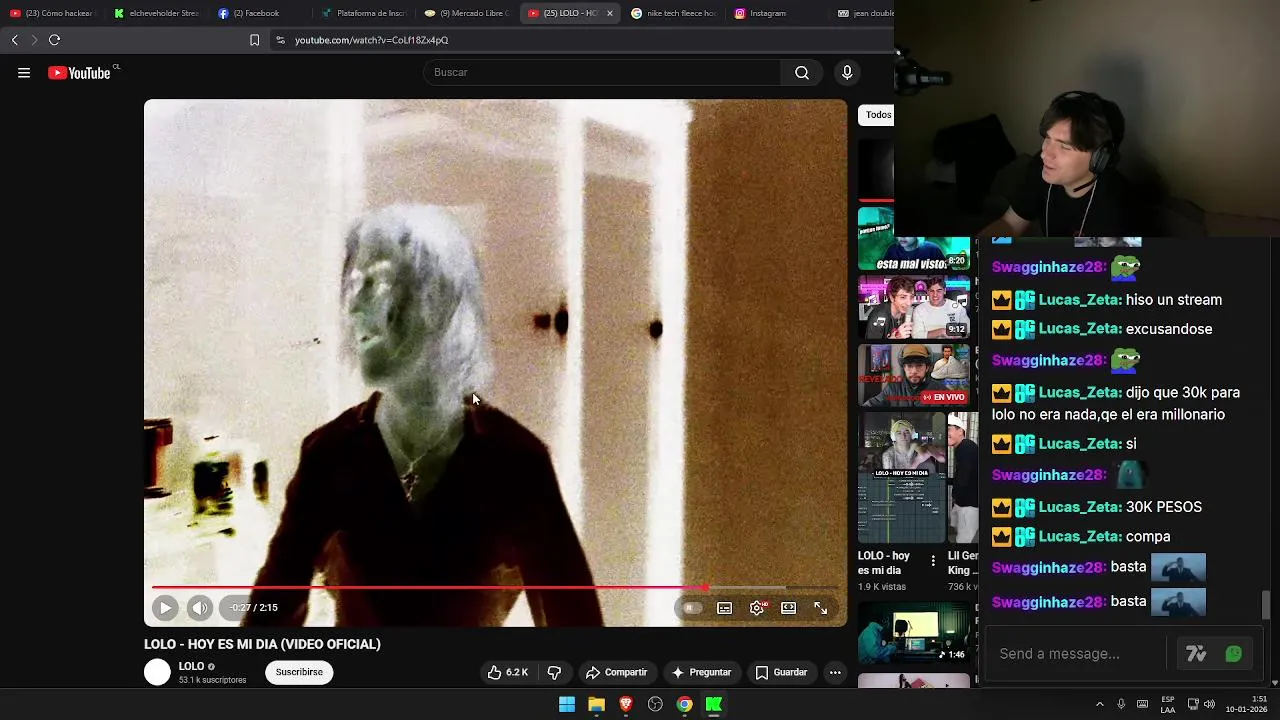Open the 8:20 'esta mal visto' video thumbnail

tap(913, 238)
